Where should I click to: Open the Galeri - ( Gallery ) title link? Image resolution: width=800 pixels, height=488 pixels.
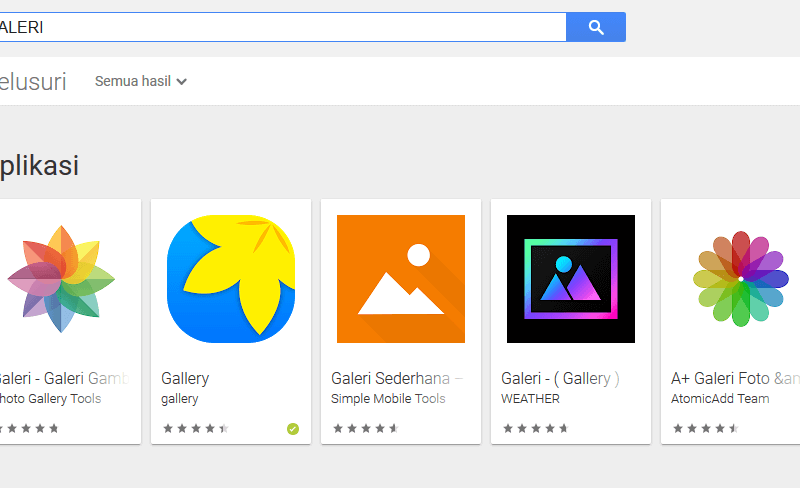point(560,378)
